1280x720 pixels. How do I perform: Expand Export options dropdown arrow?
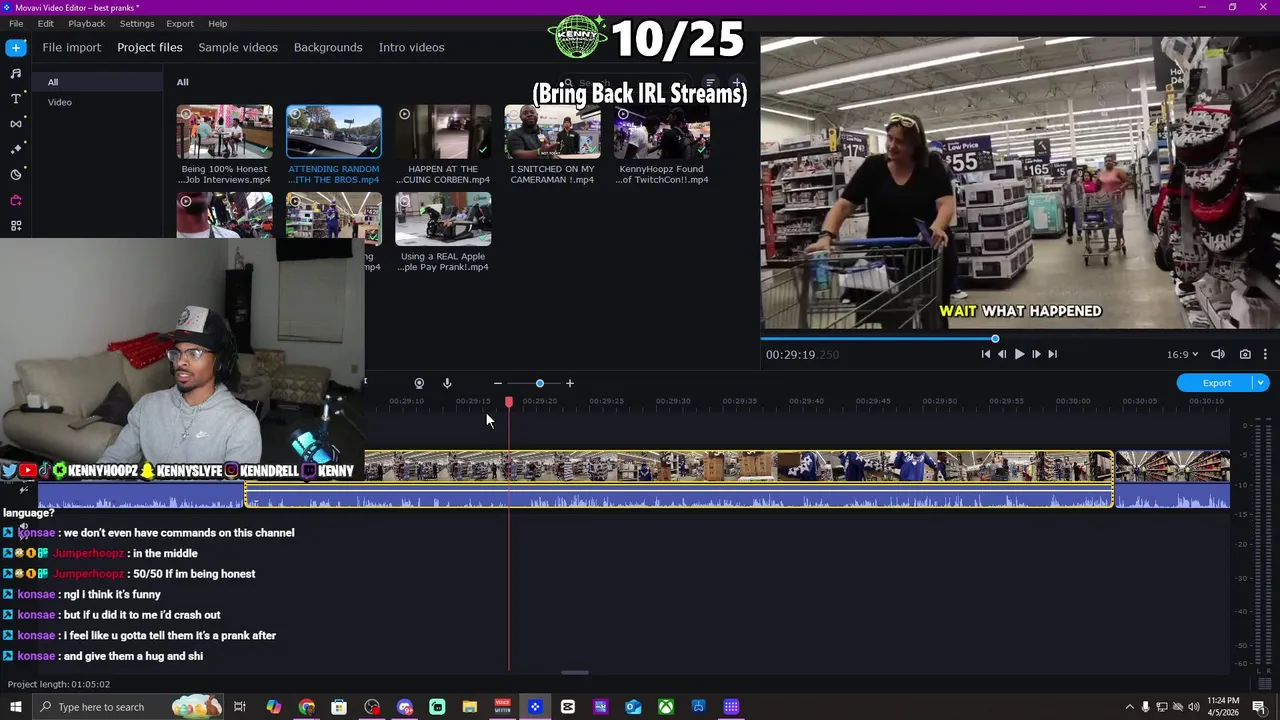click(x=1260, y=383)
